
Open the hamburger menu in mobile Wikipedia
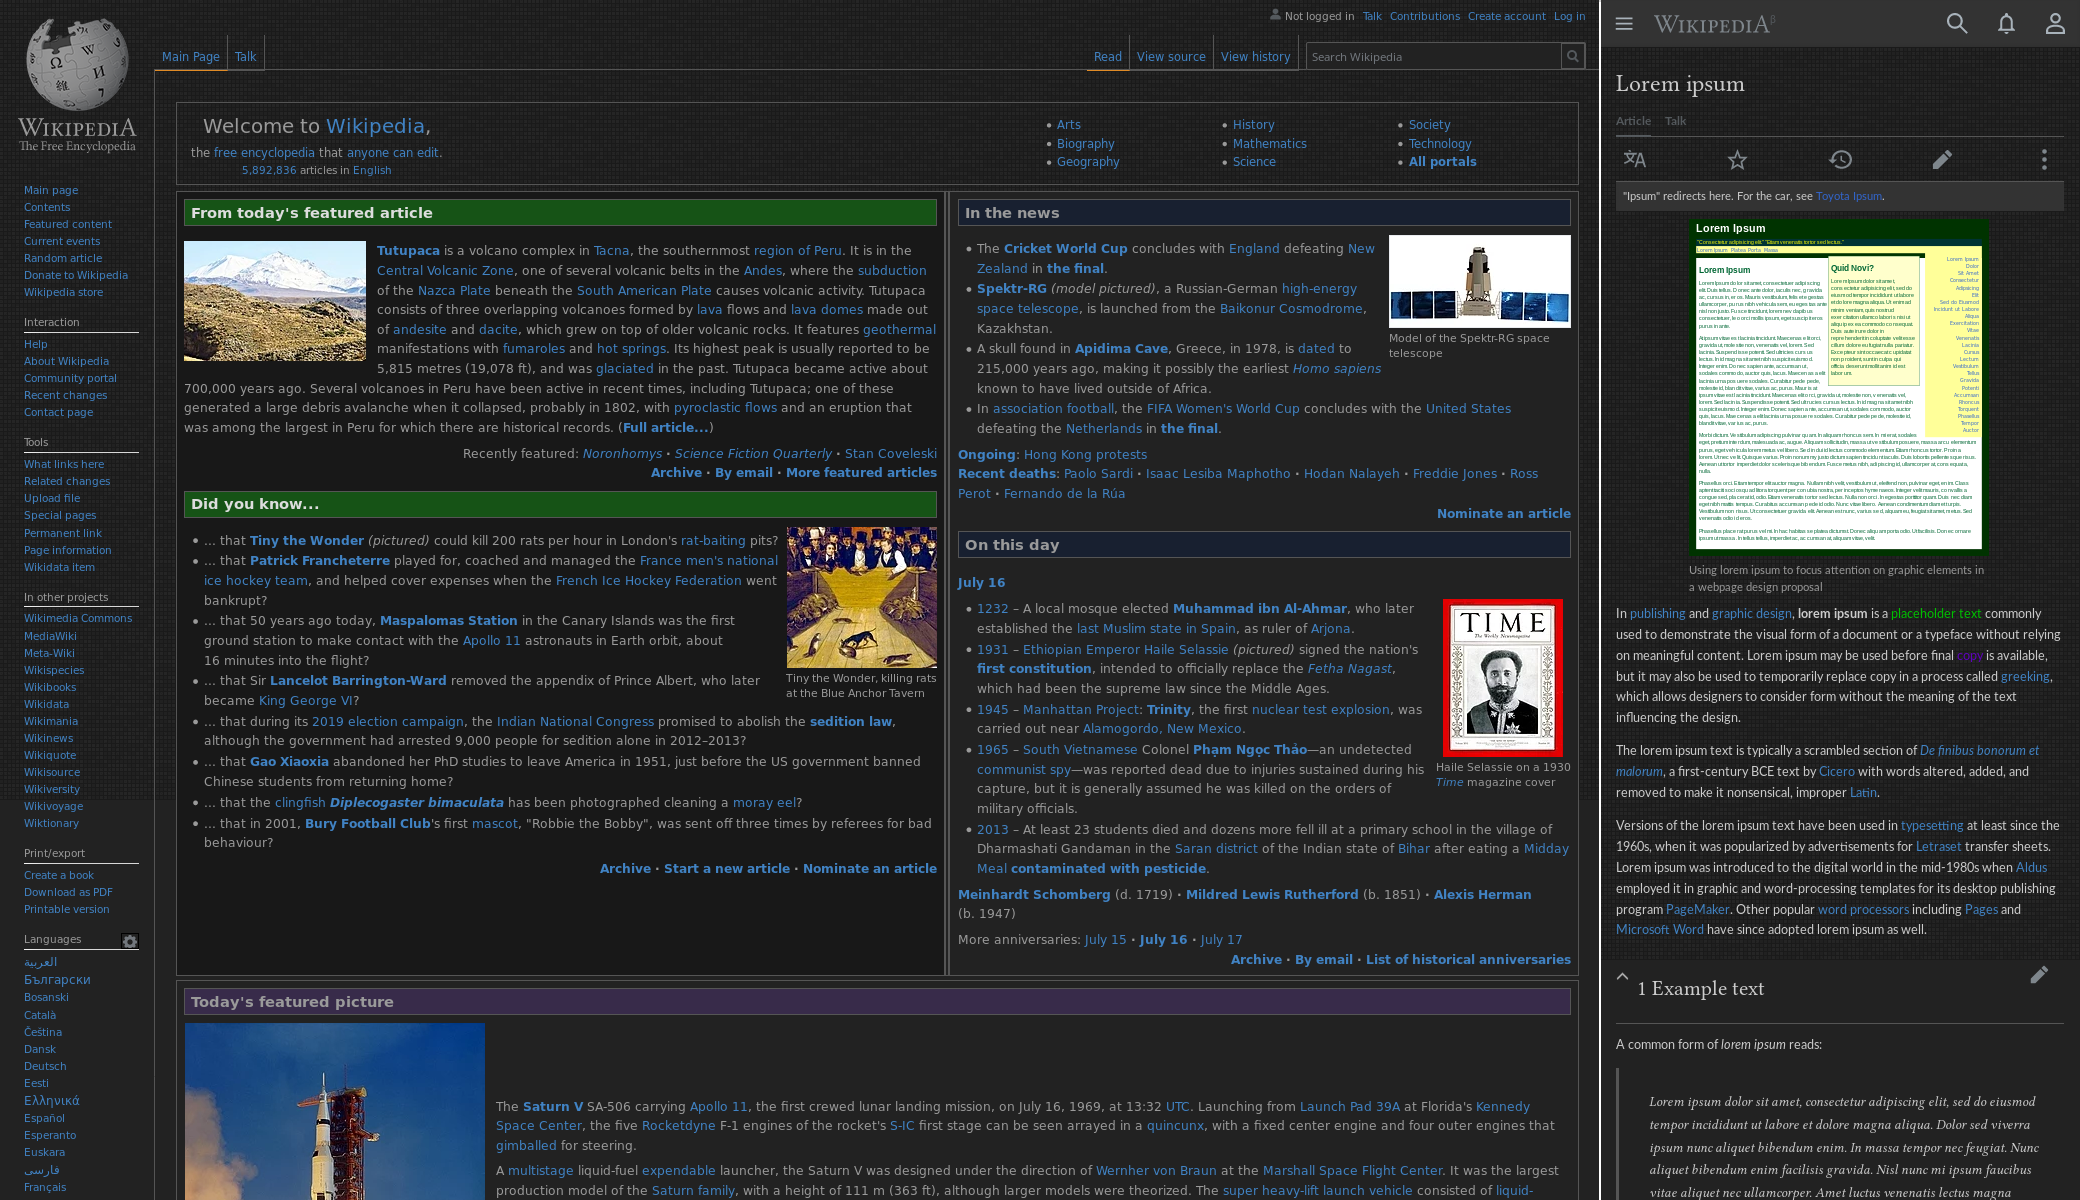pyautogui.click(x=1624, y=23)
